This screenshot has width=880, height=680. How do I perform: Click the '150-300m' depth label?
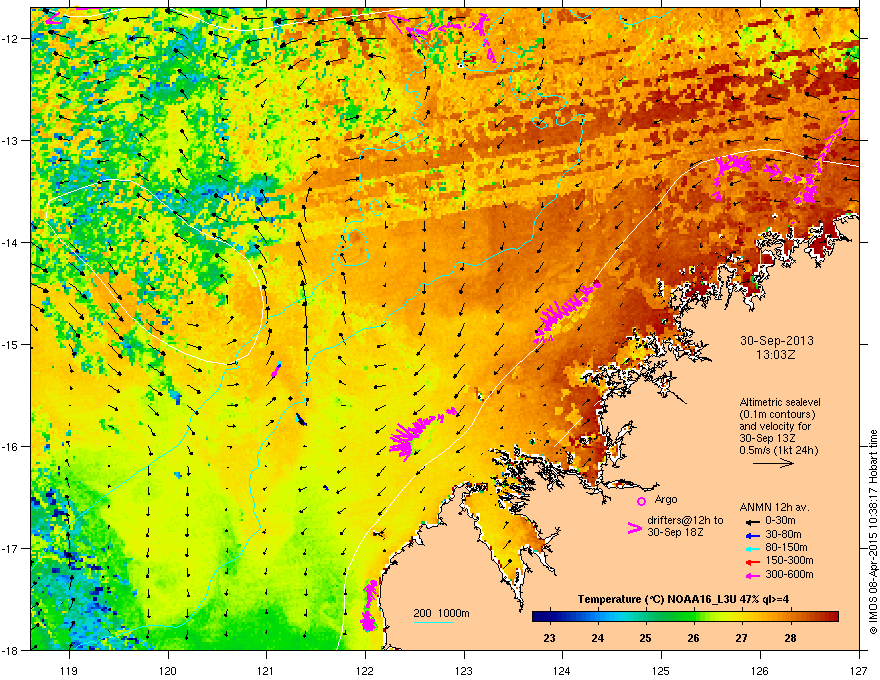(789, 560)
